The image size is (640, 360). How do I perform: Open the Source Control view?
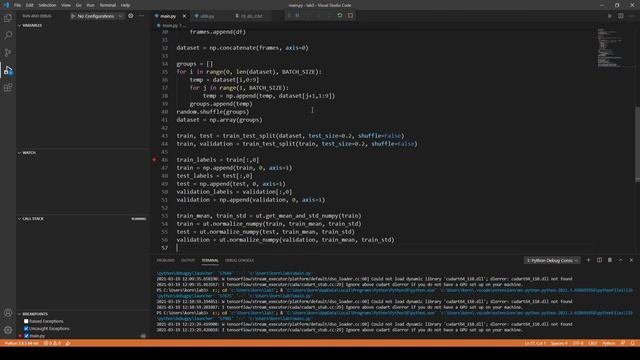click(x=8, y=53)
